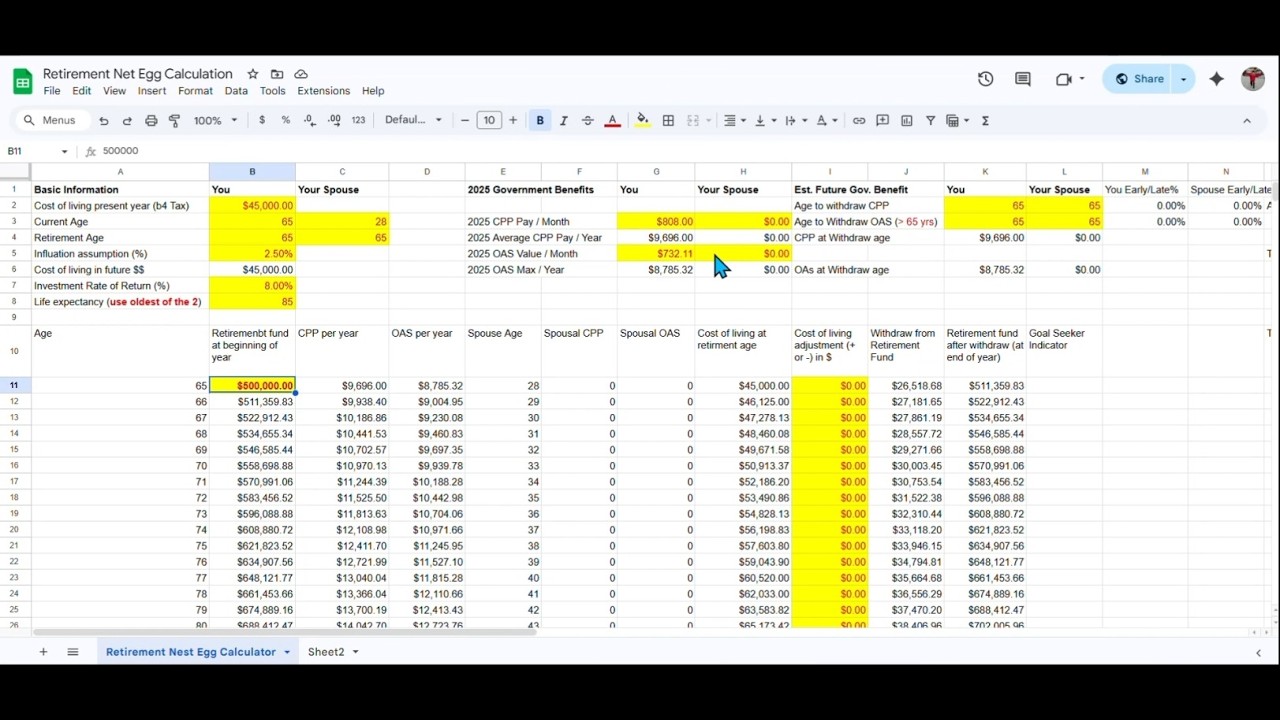
Task: Click the Redo icon in the toolbar
Action: click(x=127, y=121)
